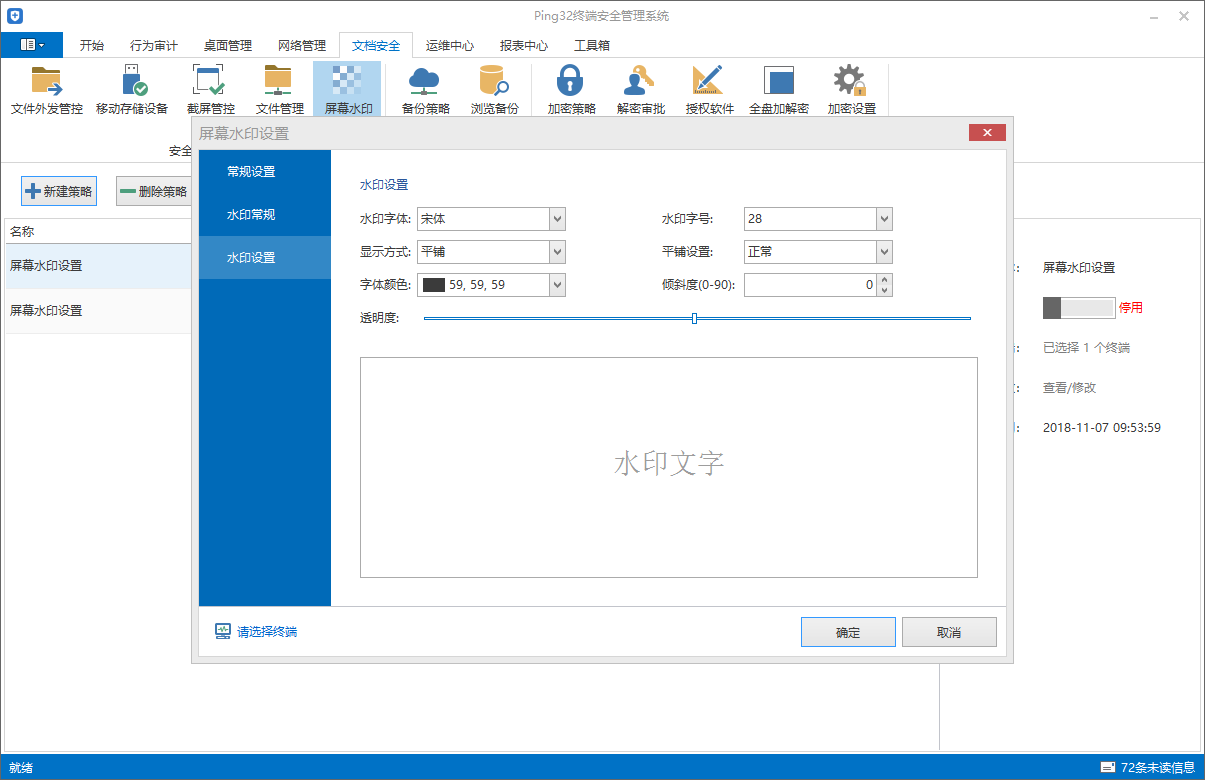Screen dimensions: 1205x780
Task: Click the 查看/修改 text
Action: 1069,388
